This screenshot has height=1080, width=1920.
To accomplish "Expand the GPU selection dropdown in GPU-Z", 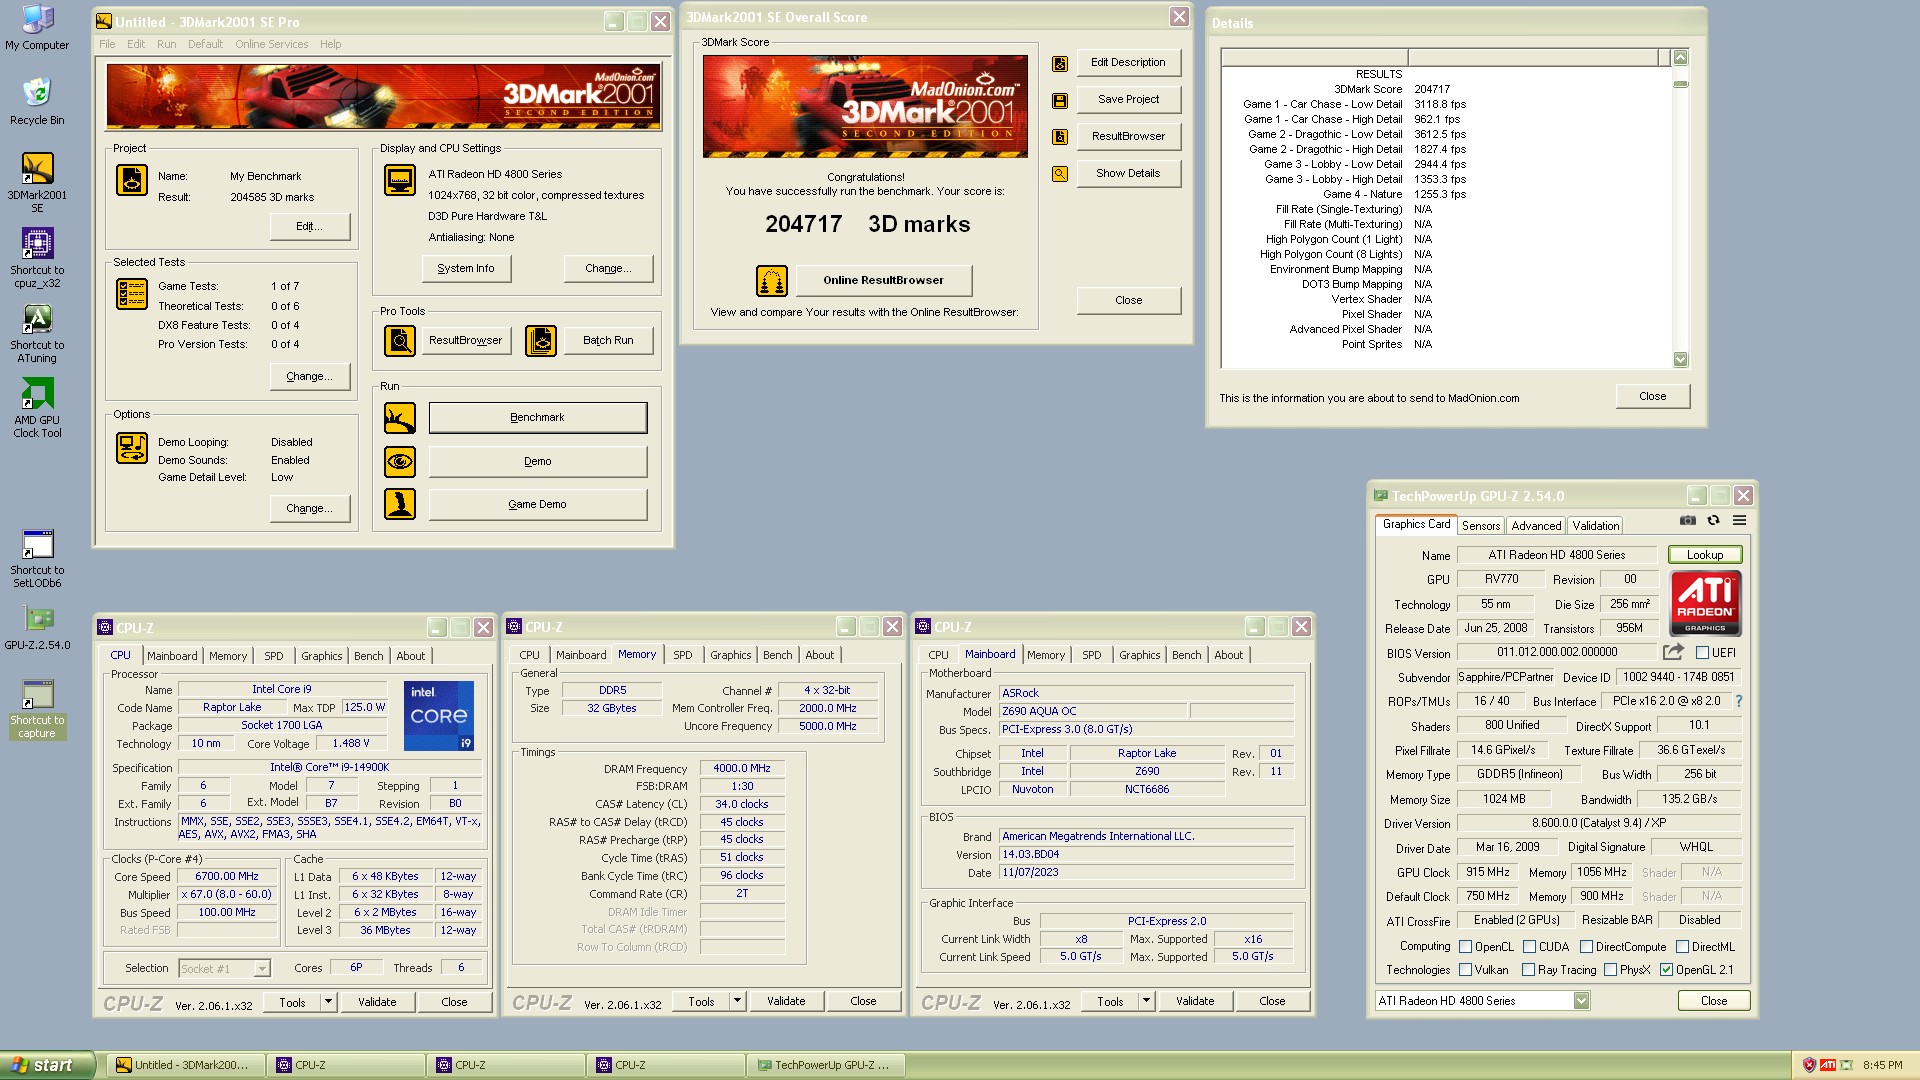I will tap(1581, 1001).
